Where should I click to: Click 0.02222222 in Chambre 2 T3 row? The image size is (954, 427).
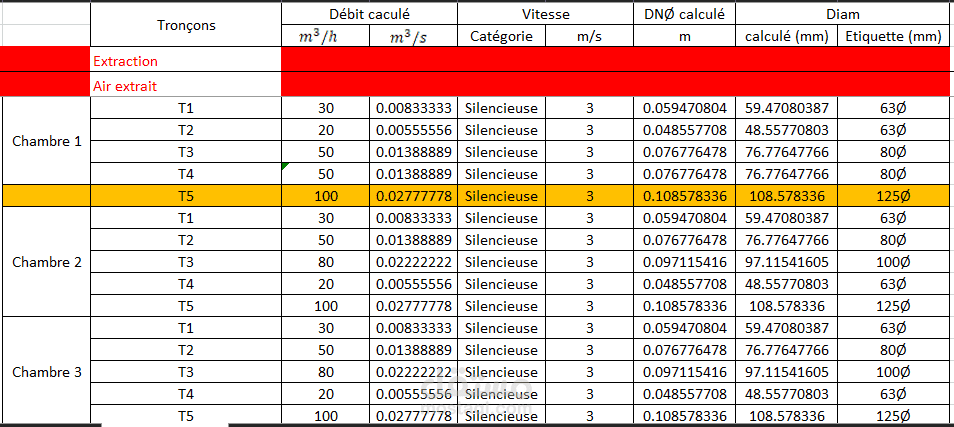point(413,262)
